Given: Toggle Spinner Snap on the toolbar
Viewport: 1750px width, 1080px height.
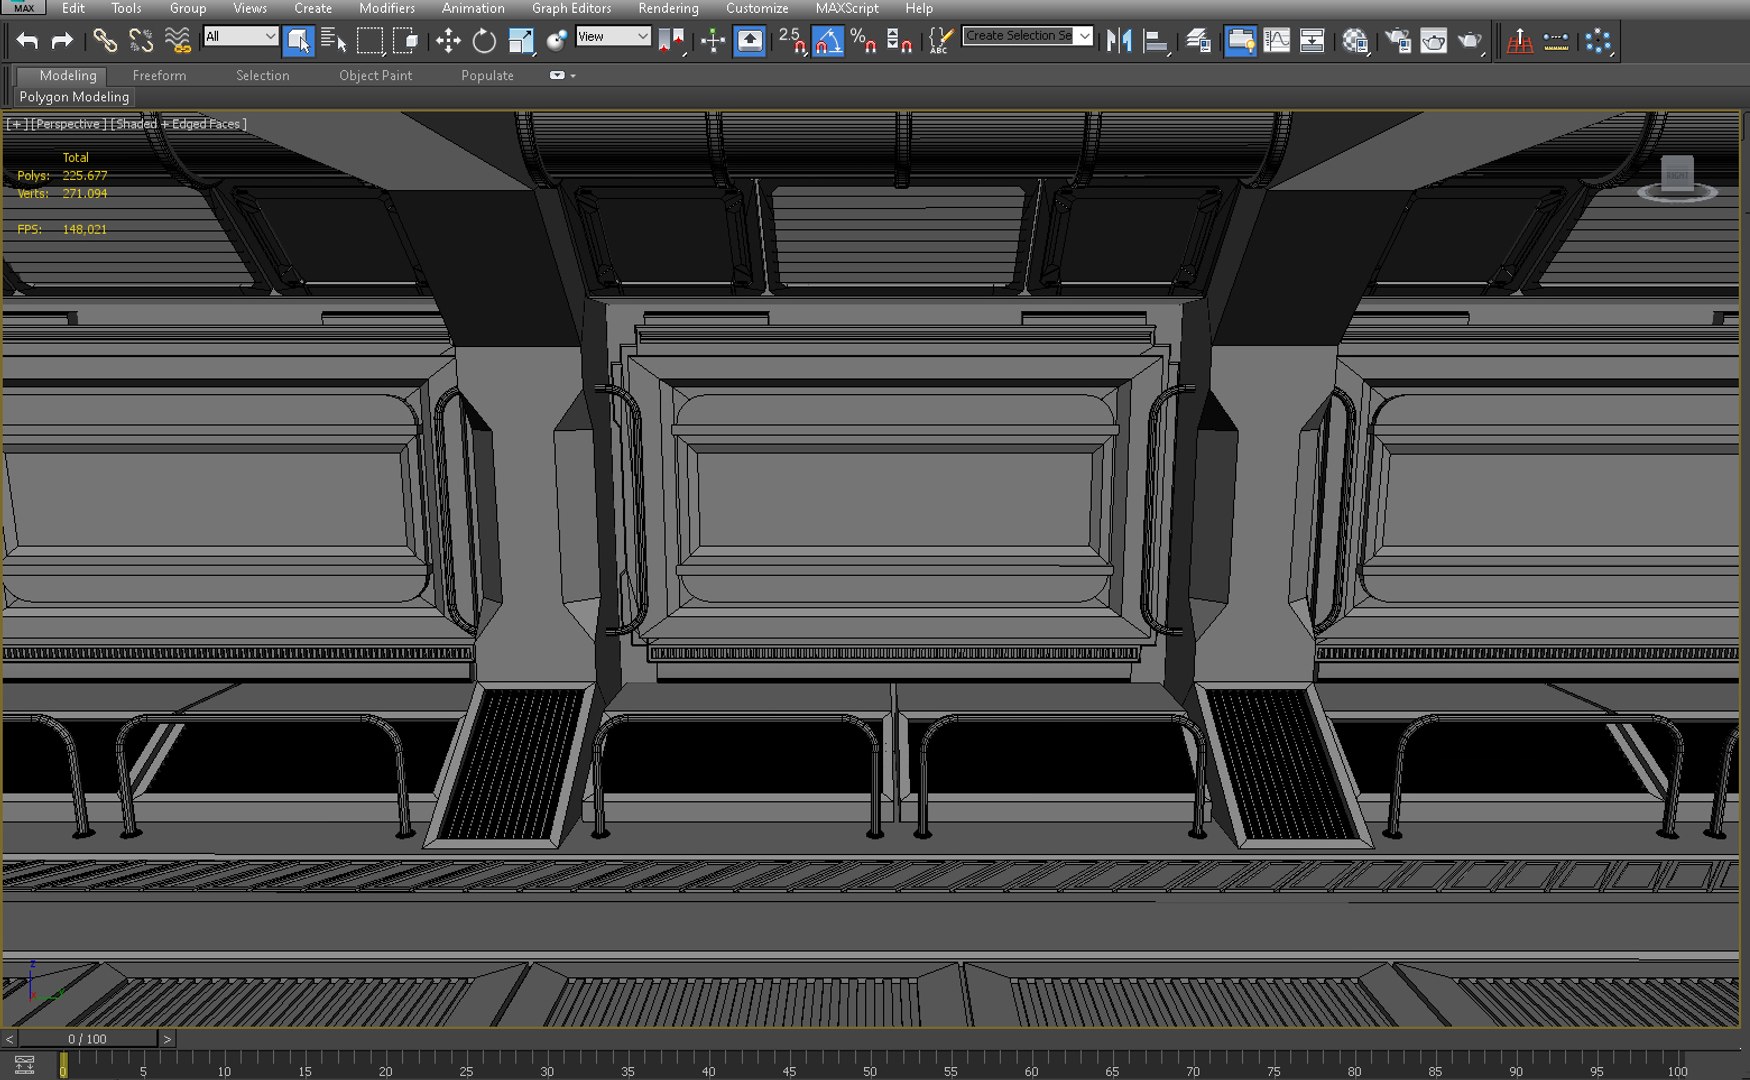Looking at the screenshot, I should pyautogui.click(x=899, y=41).
